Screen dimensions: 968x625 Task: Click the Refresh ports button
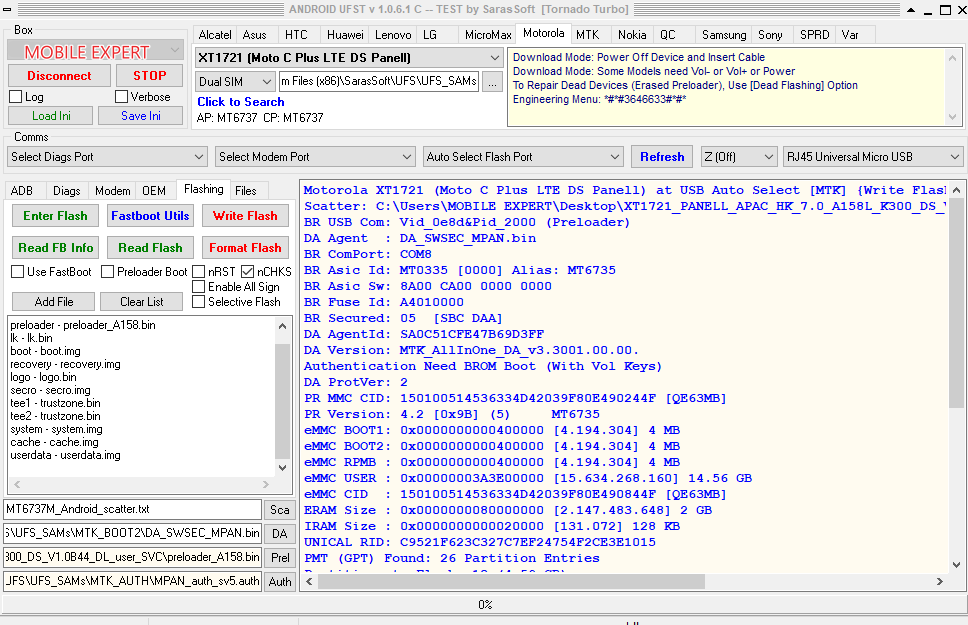tap(662, 157)
